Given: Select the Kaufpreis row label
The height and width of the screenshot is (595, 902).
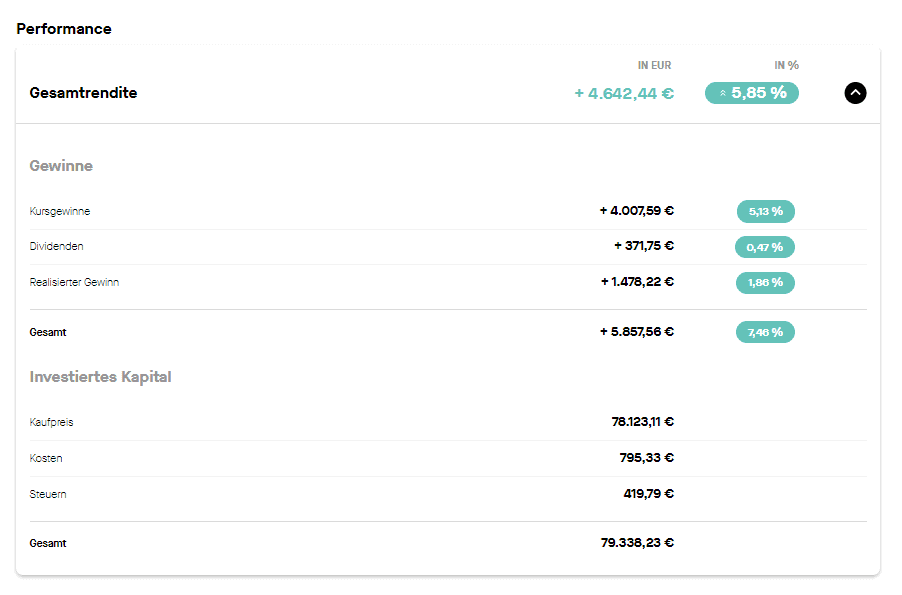Looking at the screenshot, I should coord(51,422).
